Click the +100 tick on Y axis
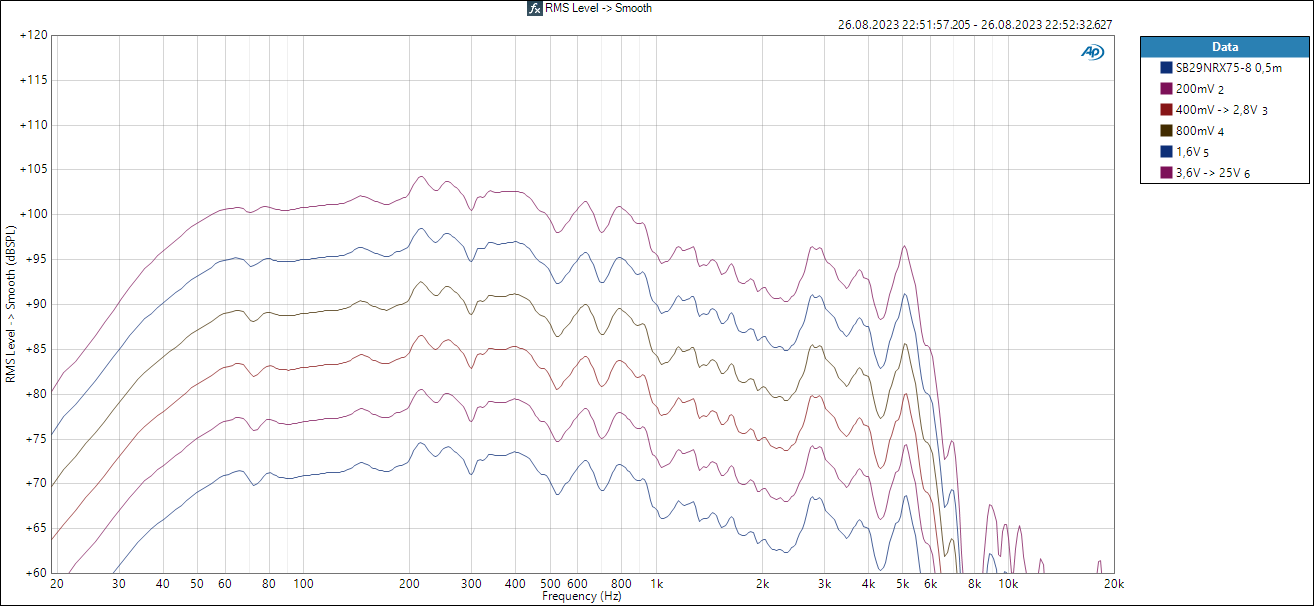This screenshot has width=1314, height=606. (33, 214)
